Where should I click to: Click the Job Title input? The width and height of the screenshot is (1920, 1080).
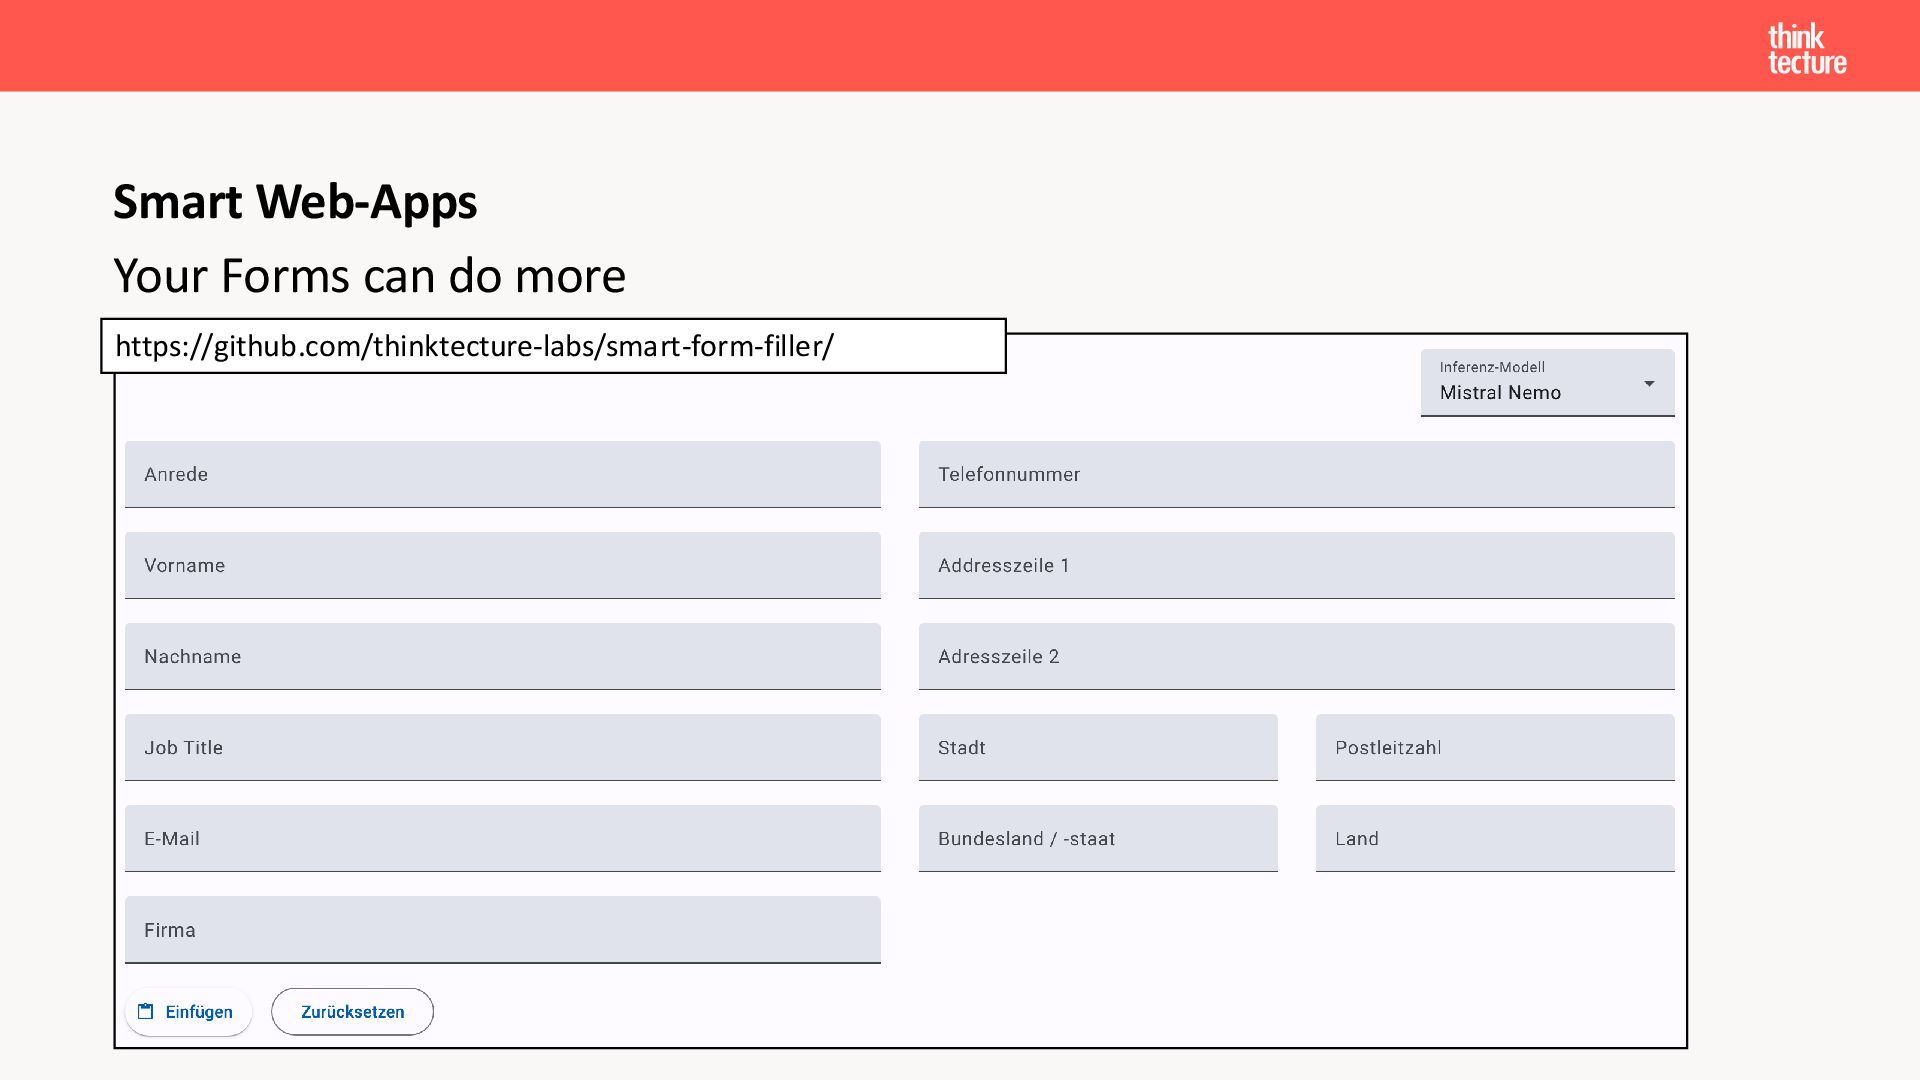tap(502, 747)
